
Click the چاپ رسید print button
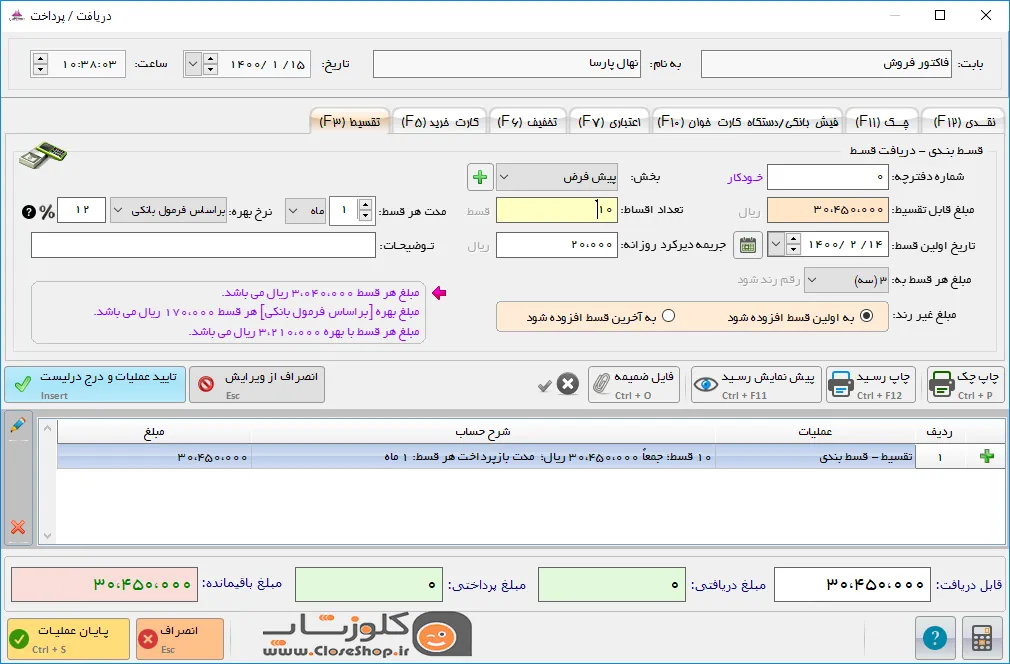[873, 384]
